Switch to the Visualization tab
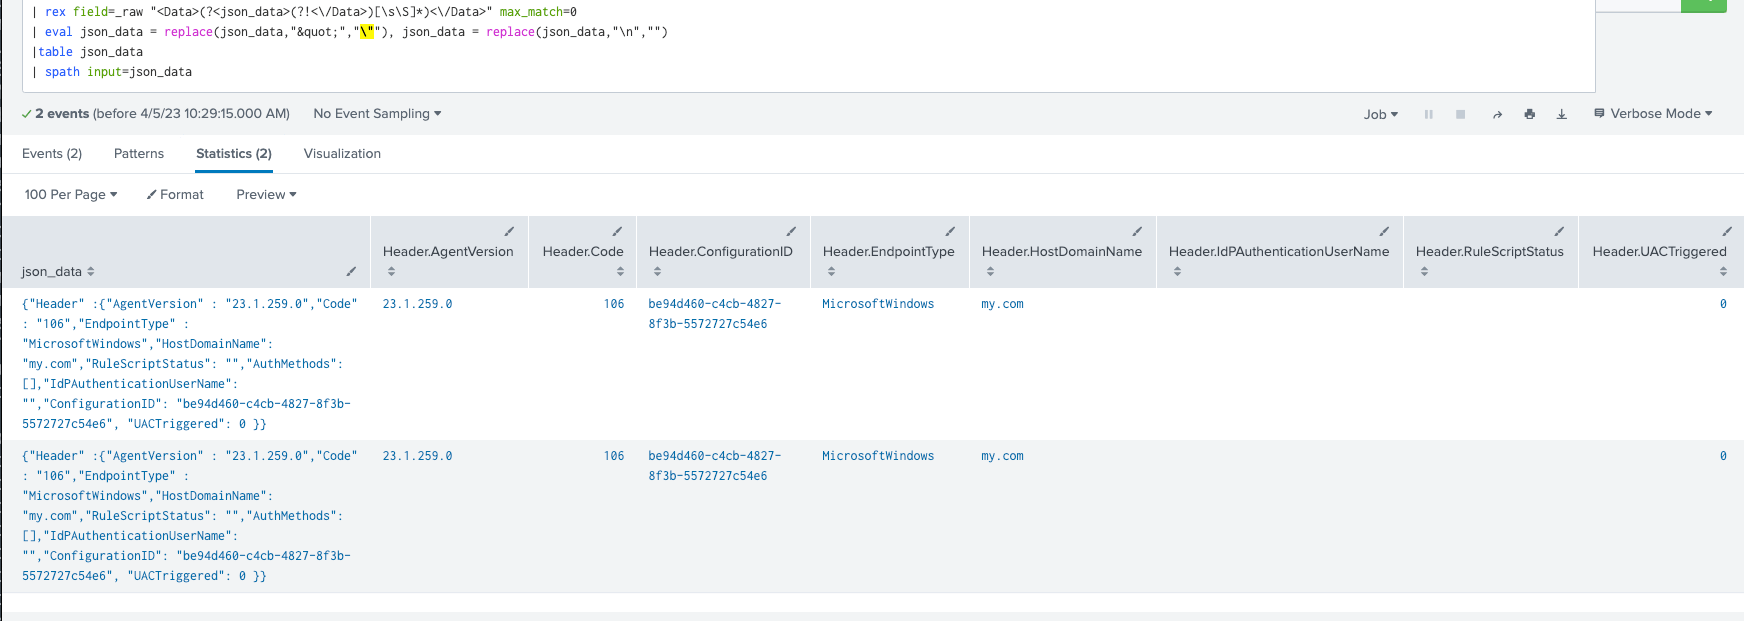The height and width of the screenshot is (621, 1744). point(342,154)
